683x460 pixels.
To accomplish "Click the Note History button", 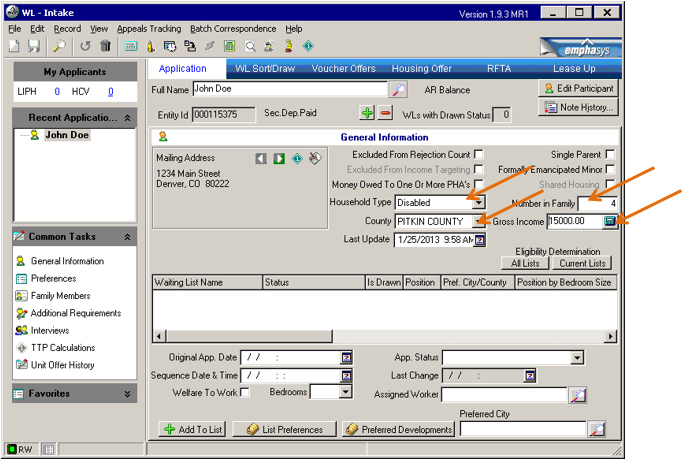I will 578,107.
